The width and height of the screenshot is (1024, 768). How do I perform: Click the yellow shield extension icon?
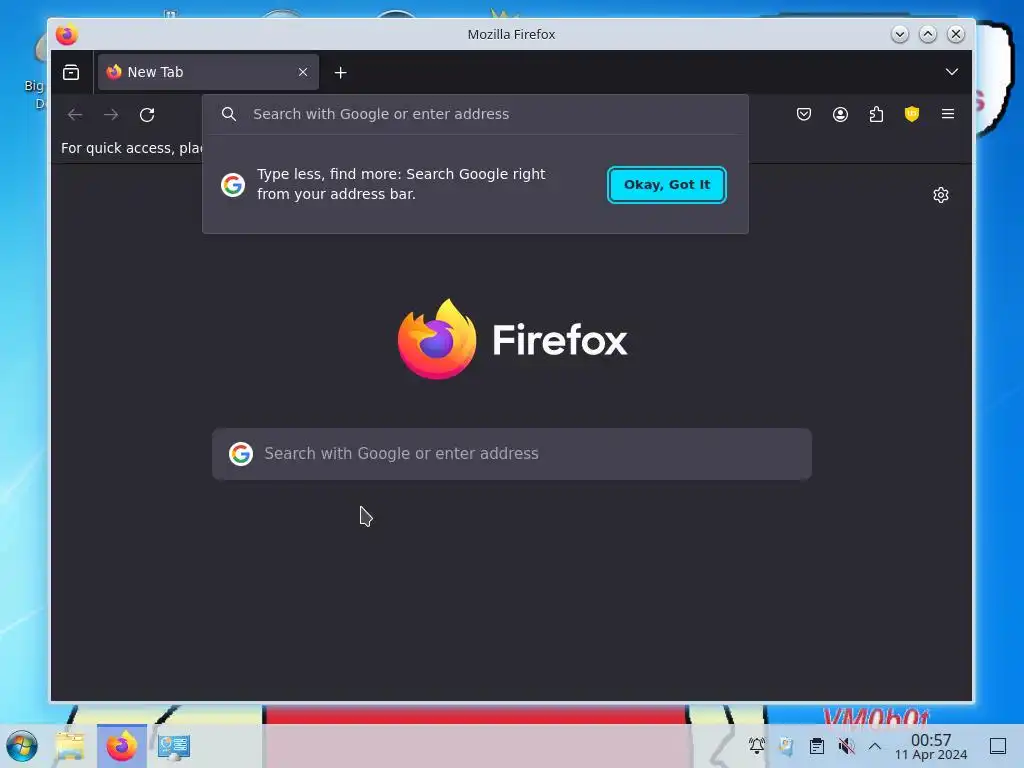912,114
